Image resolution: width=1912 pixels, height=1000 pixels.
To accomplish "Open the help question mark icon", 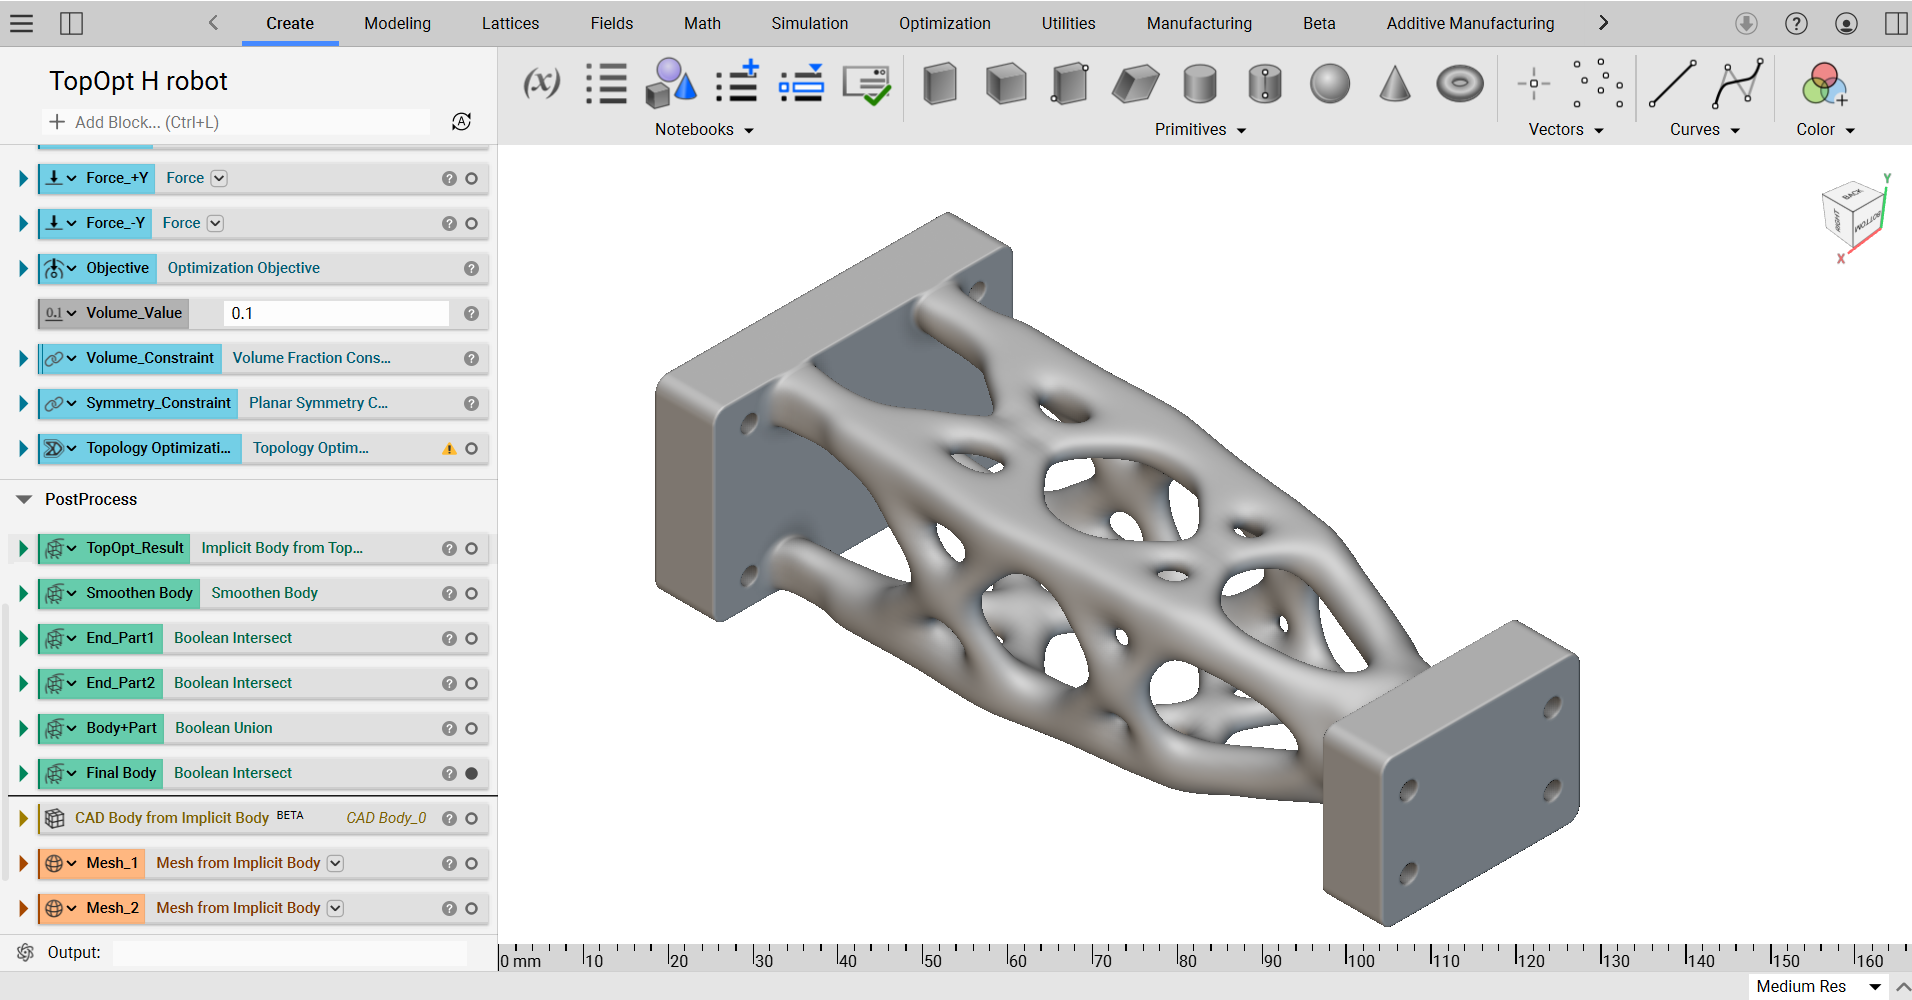I will click(x=1796, y=23).
